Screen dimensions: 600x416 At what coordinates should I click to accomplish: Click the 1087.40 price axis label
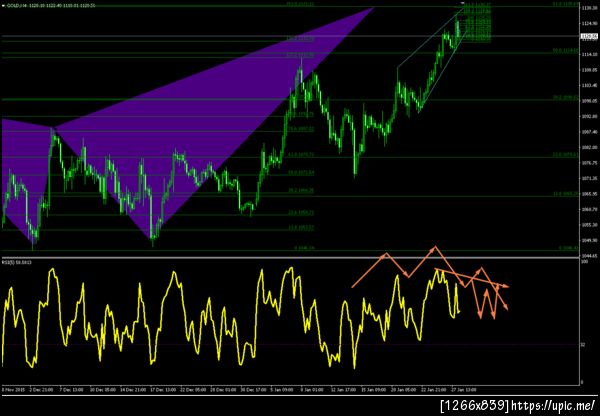click(x=589, y=132)
